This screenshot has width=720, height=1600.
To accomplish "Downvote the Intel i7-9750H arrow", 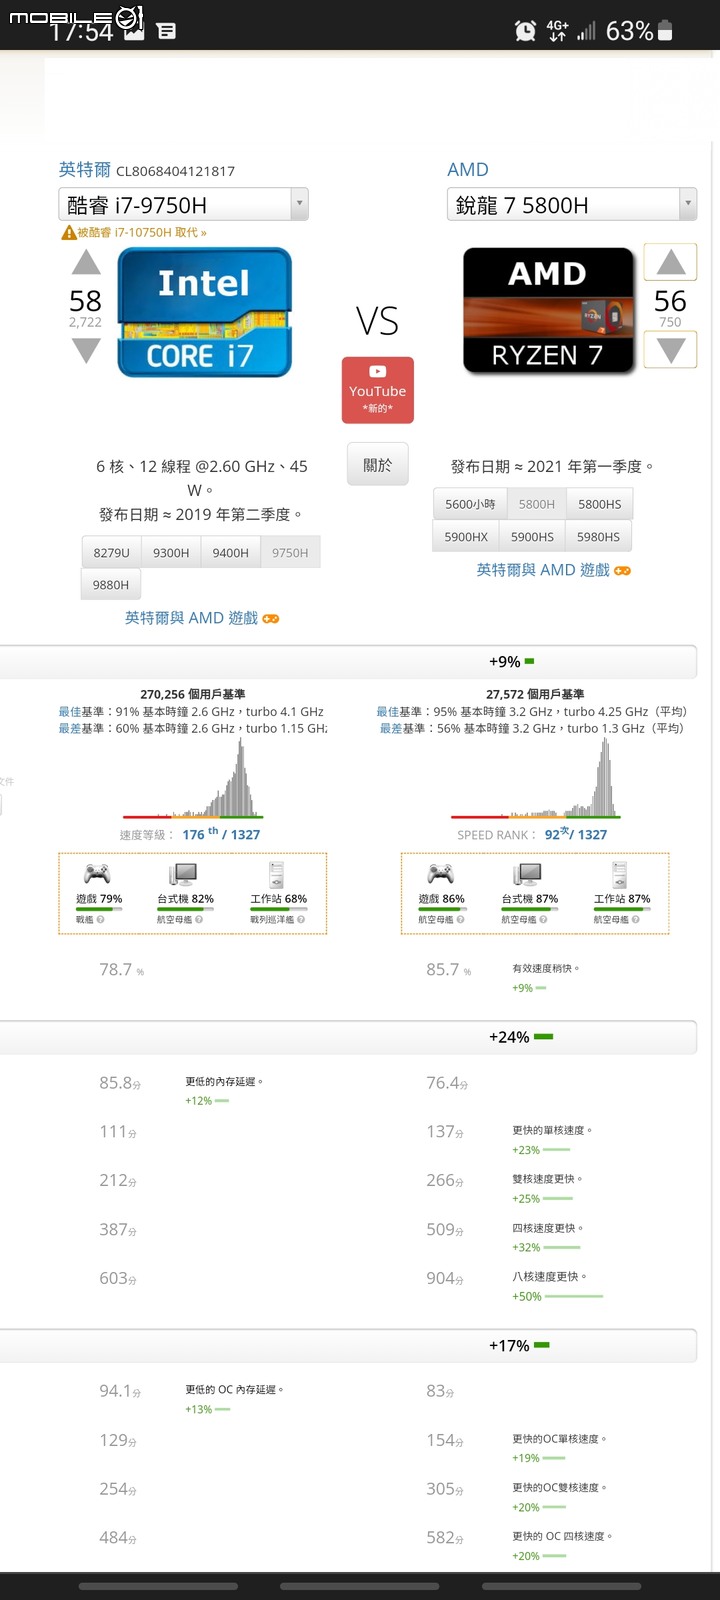I will (x=86, y=350).
